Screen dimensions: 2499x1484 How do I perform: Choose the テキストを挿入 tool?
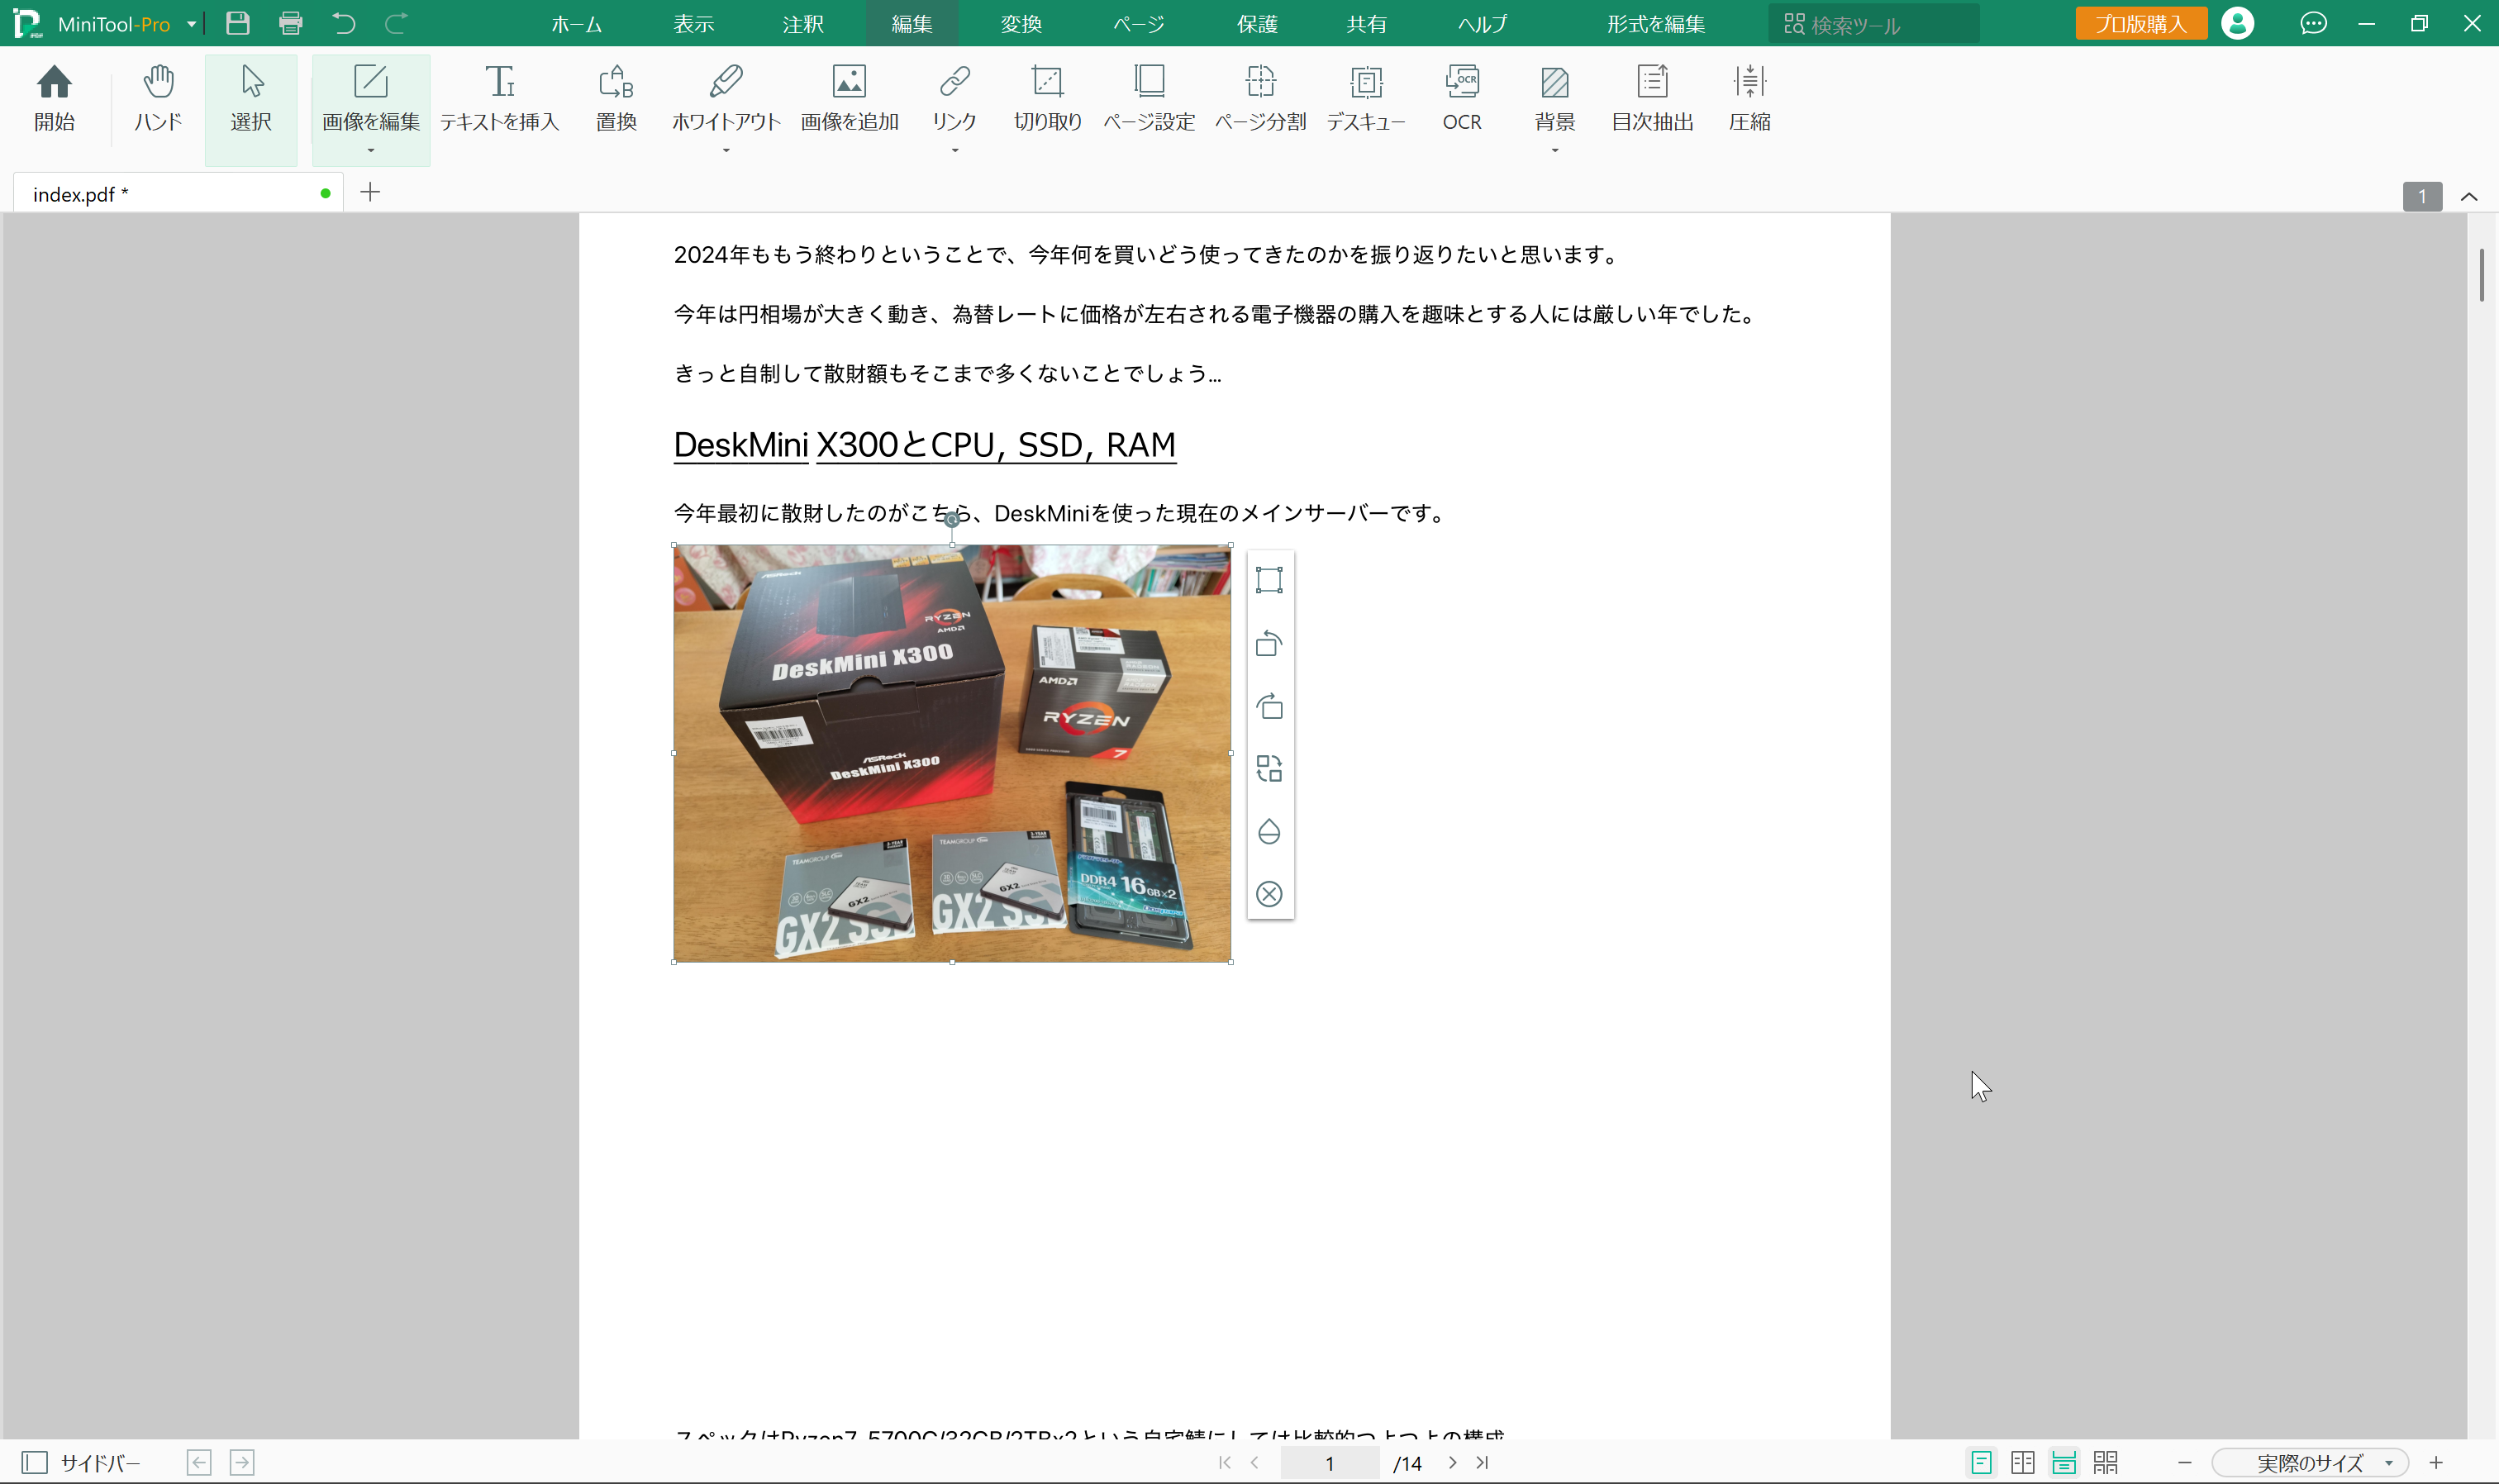coord(499,98)
